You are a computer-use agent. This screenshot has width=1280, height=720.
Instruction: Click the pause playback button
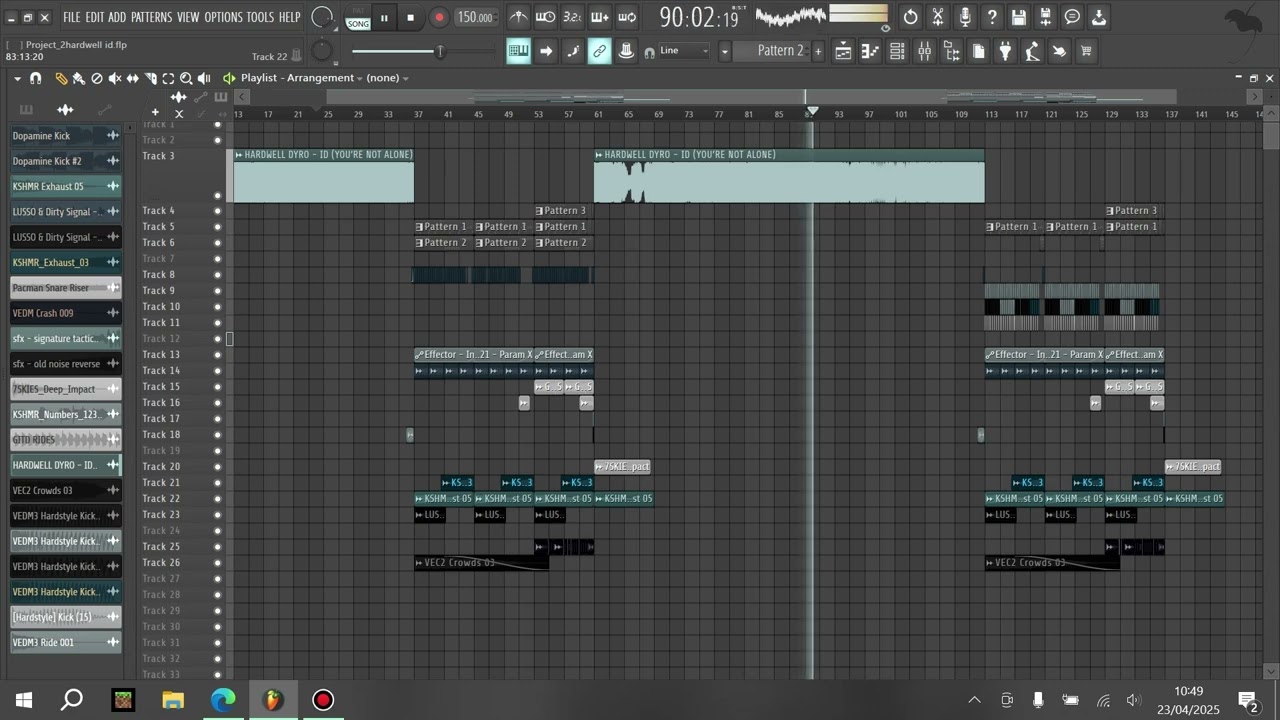point(384,18)
